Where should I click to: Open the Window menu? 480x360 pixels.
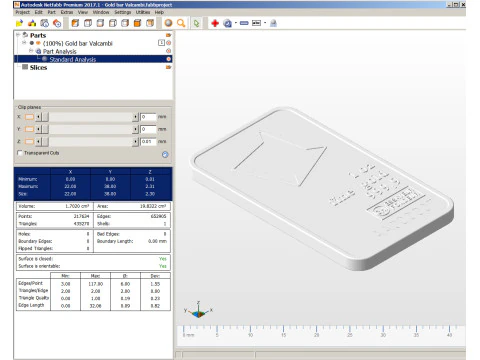point(101,12)
